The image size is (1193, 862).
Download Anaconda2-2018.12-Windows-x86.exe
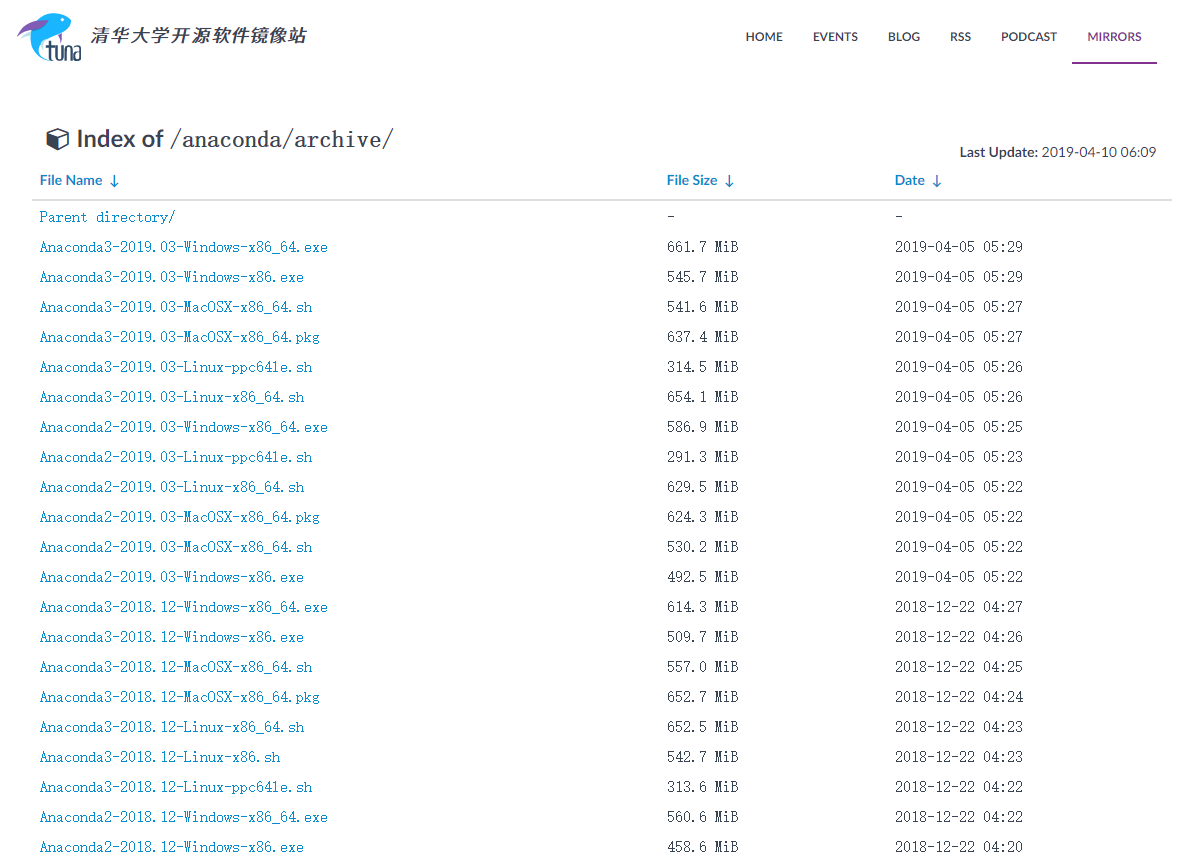171,848
